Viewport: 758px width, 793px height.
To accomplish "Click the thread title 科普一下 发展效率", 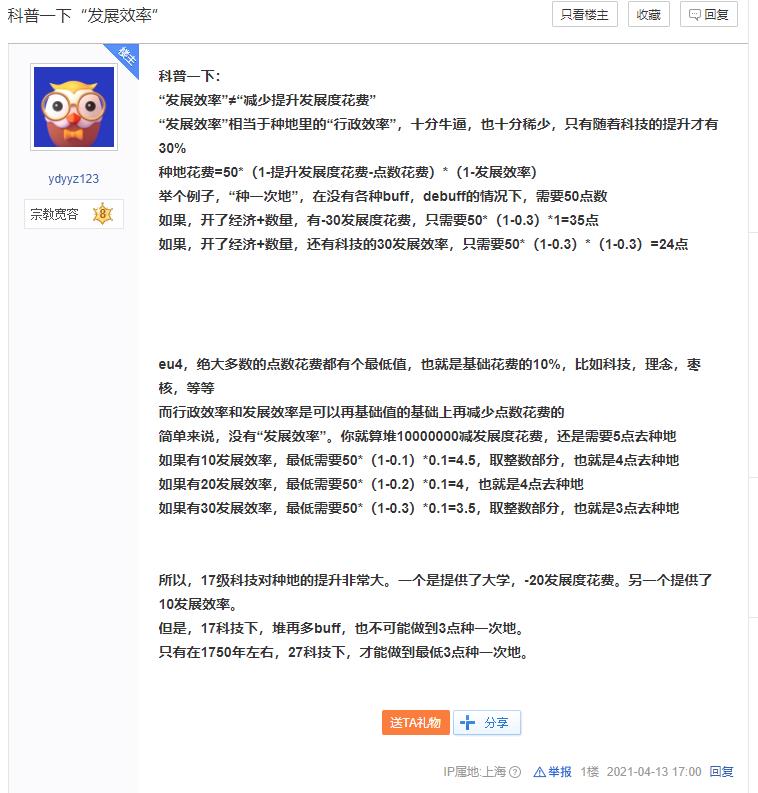I will click(x=83, y=16).
